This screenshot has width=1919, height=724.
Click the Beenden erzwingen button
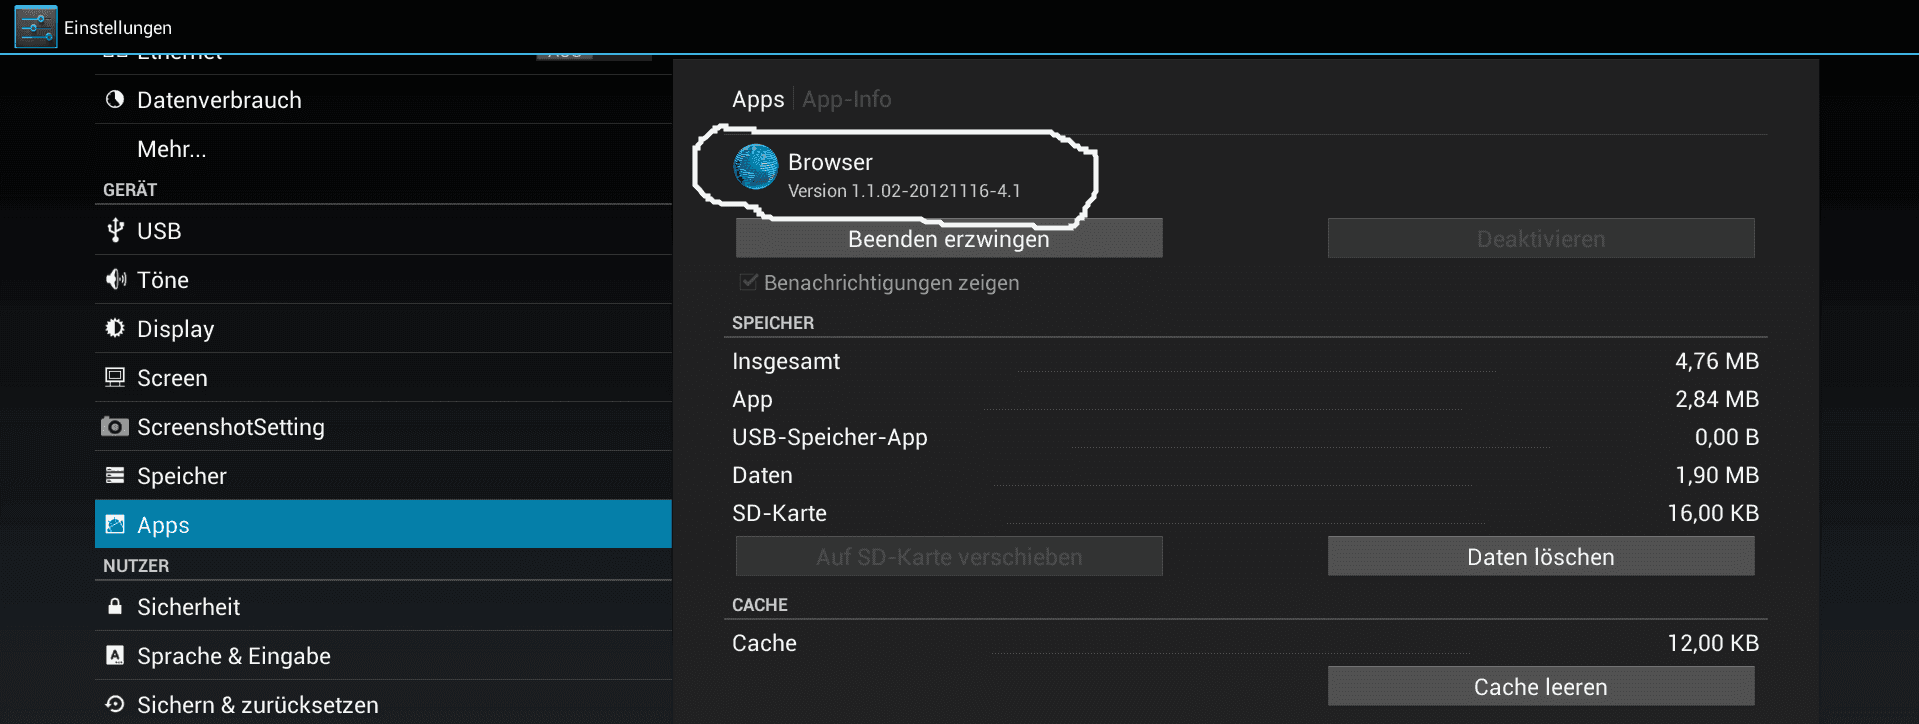949,238
